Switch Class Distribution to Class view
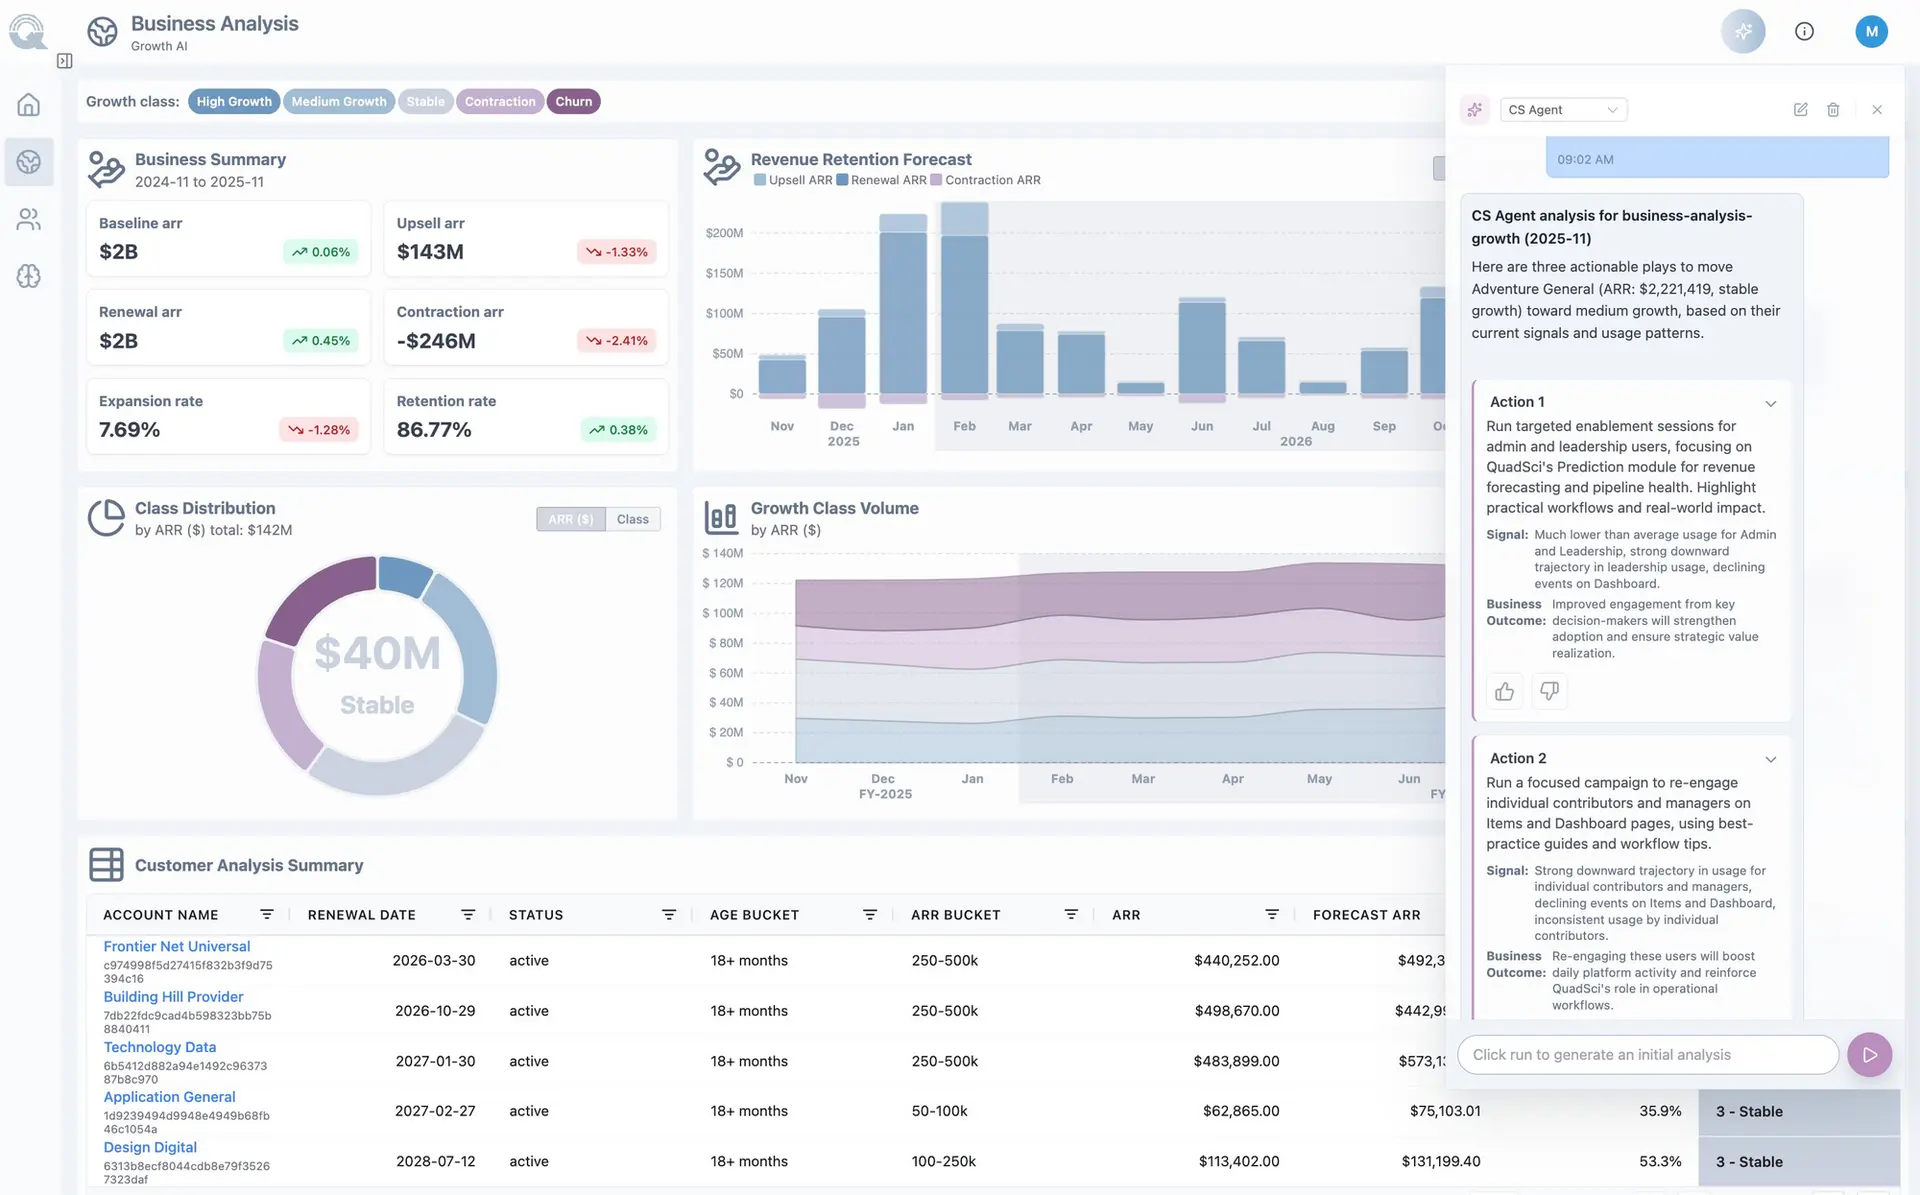The height and width of the screenshot is (1195, 1920). pyautogui.click(x=633, y=519)
